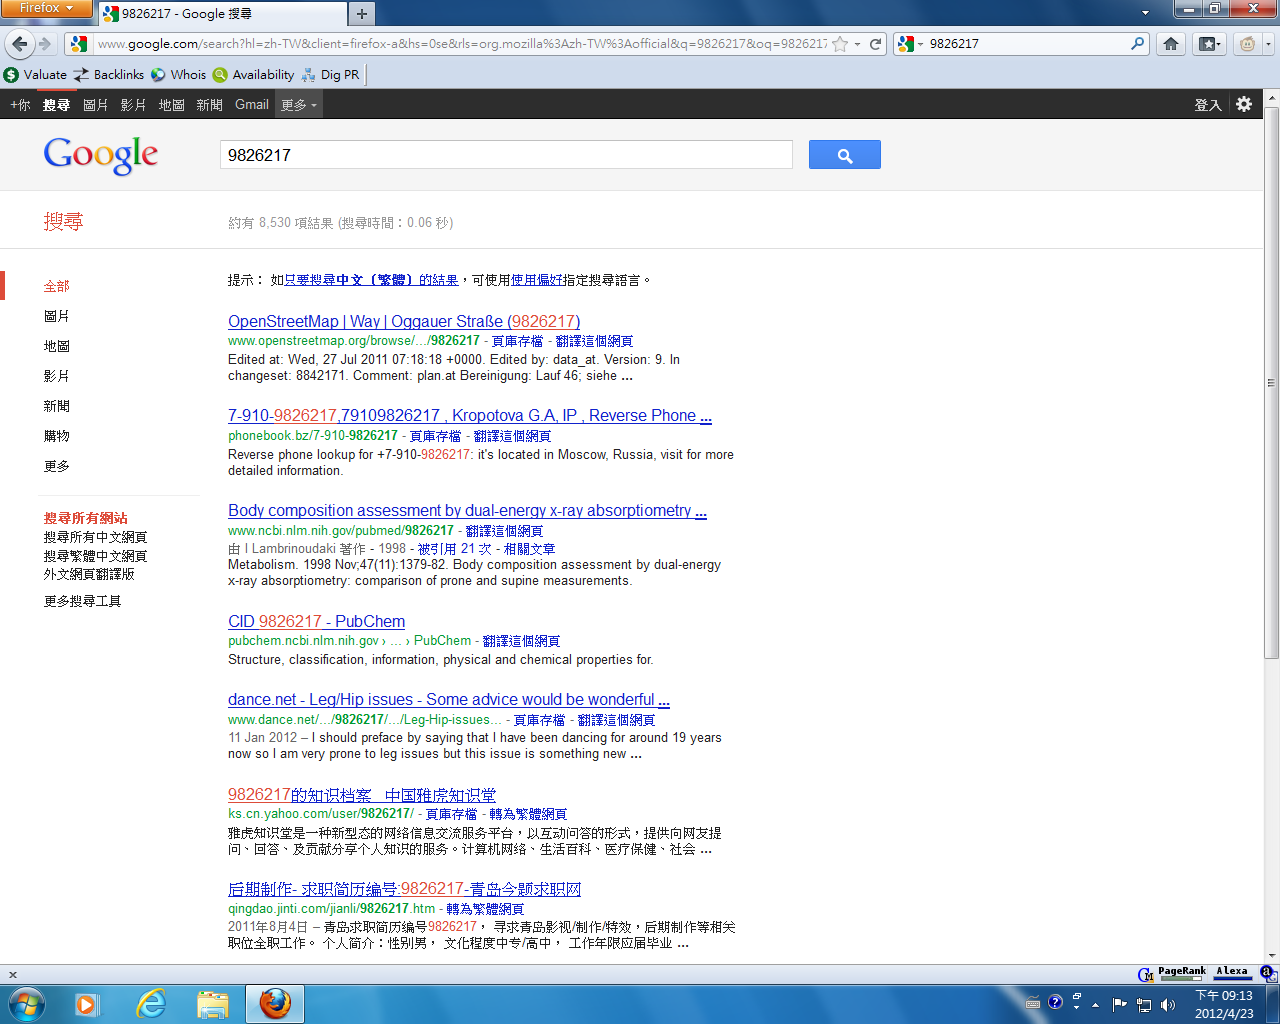
Task: Open the Google settings gear icon
Action: [x=1244, y=104]
